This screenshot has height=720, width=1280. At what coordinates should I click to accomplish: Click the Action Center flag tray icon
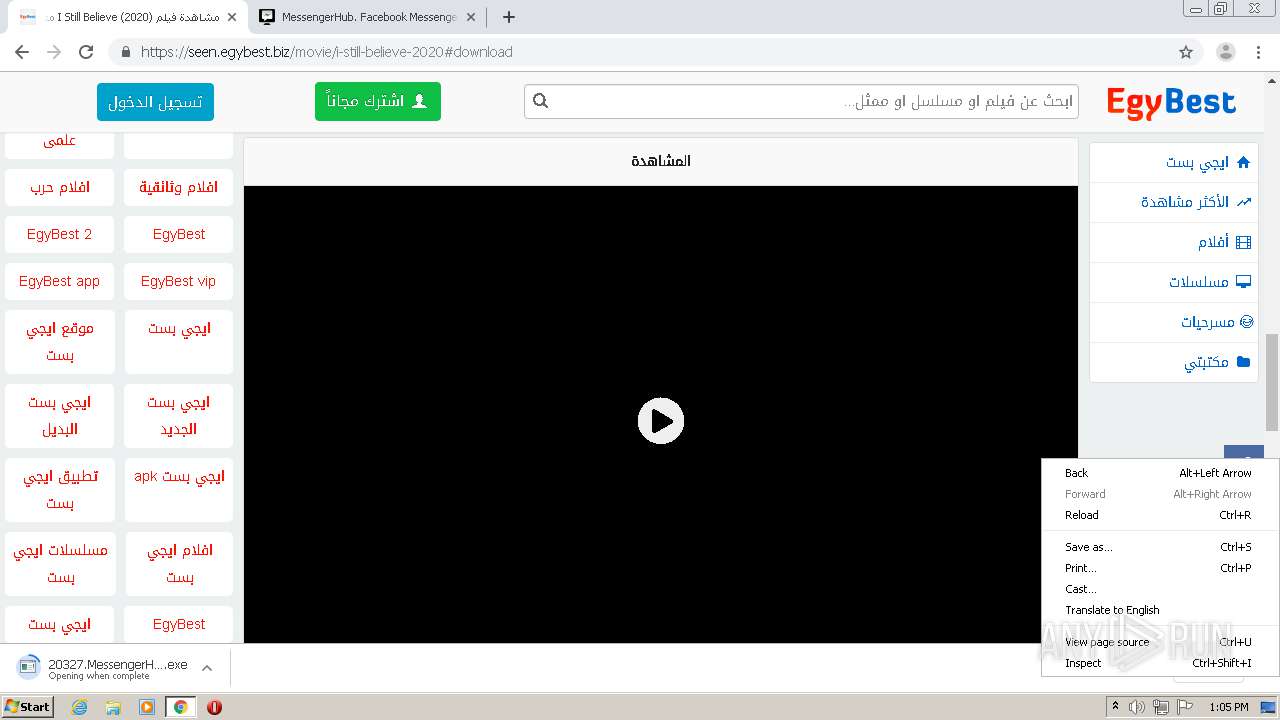tap(1185, 707)
